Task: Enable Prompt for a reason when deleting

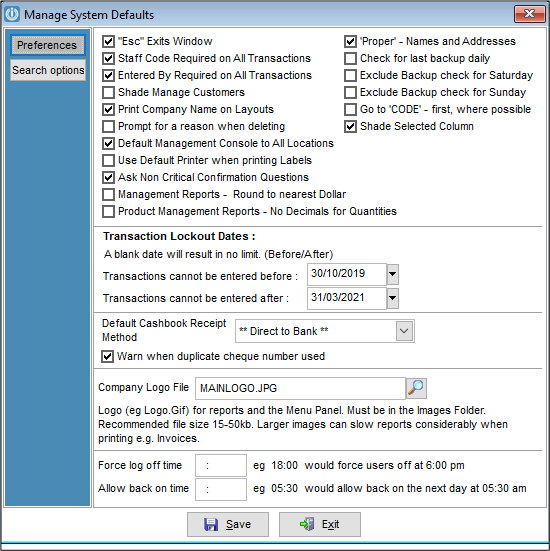Action: [x=108, y=127]
